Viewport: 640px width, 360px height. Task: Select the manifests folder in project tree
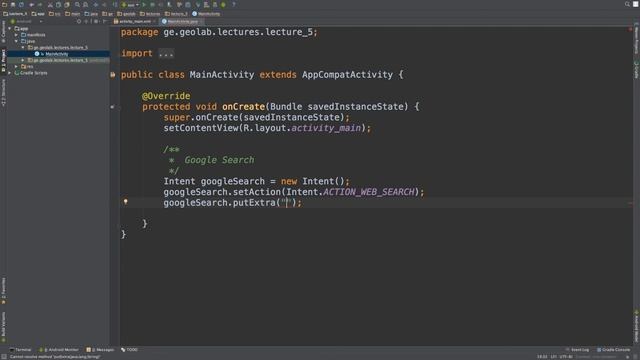[33, 35]
